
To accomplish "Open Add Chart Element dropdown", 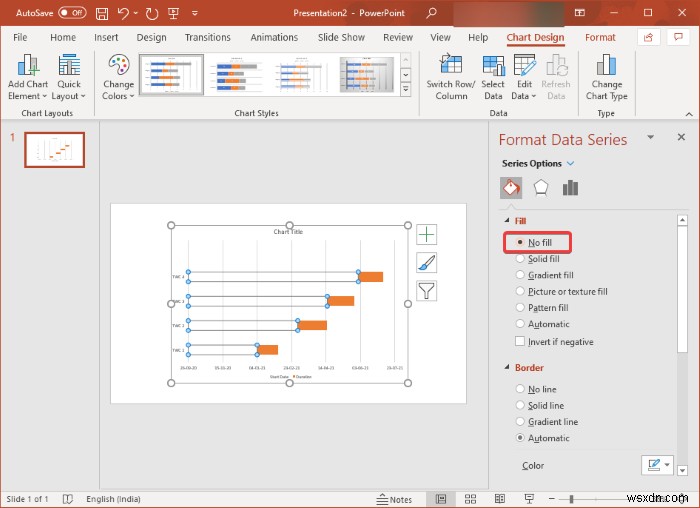I will (x=28, y=78).
